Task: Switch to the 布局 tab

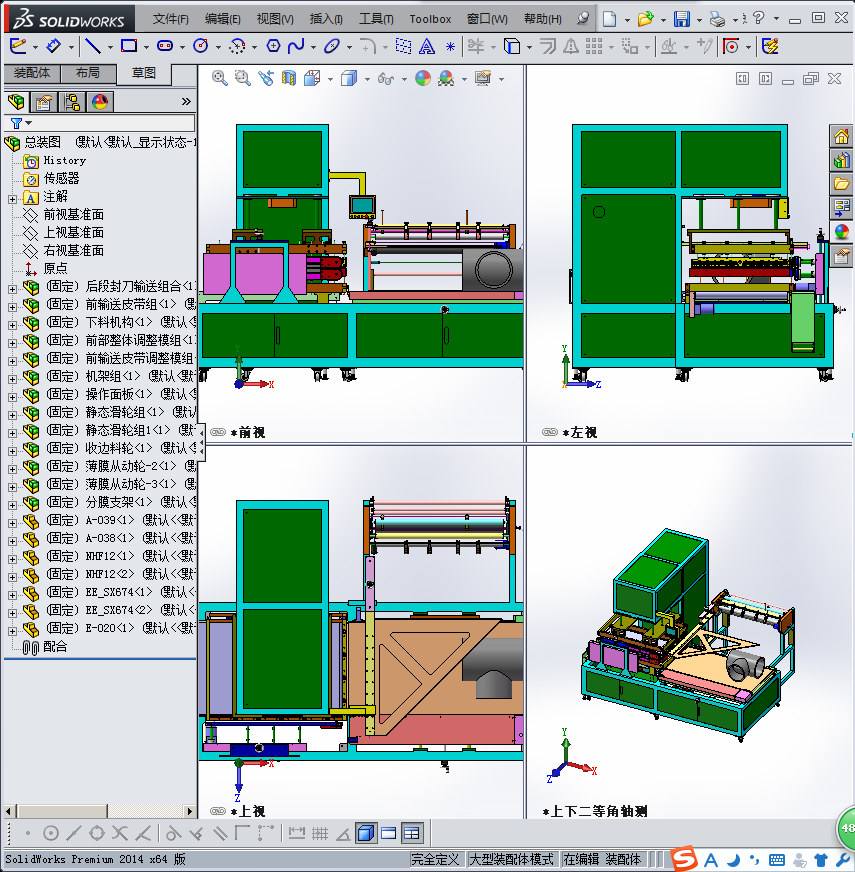Action: [x=88, y=73]
